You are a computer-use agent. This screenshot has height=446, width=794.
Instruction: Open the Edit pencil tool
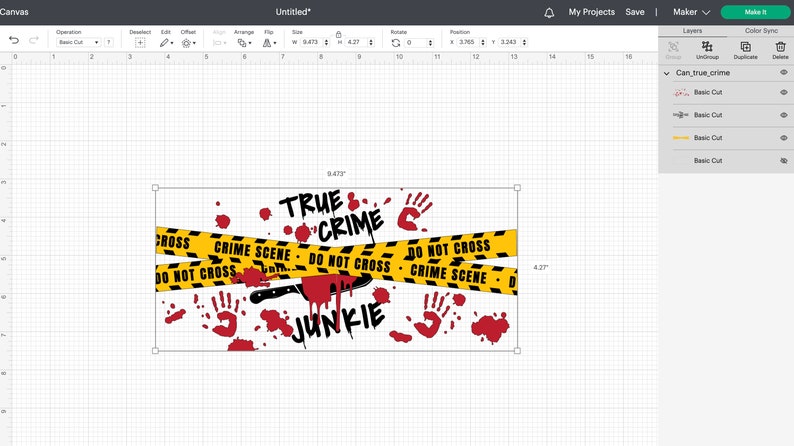click(166, 43)
